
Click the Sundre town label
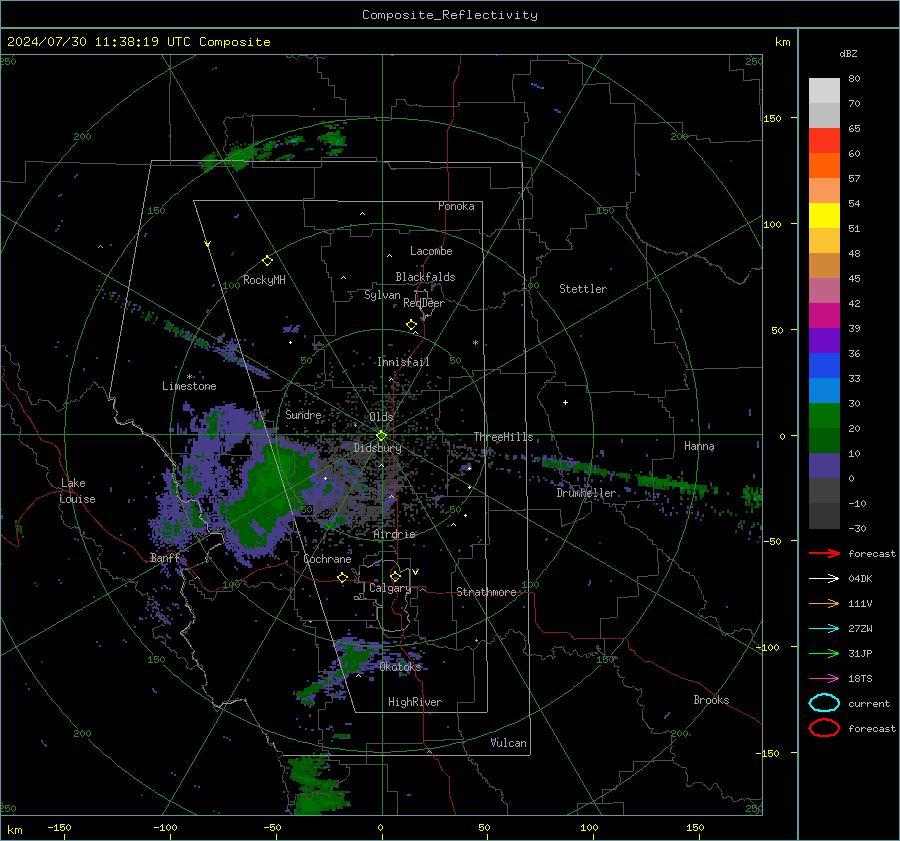(x=304, y=415)
